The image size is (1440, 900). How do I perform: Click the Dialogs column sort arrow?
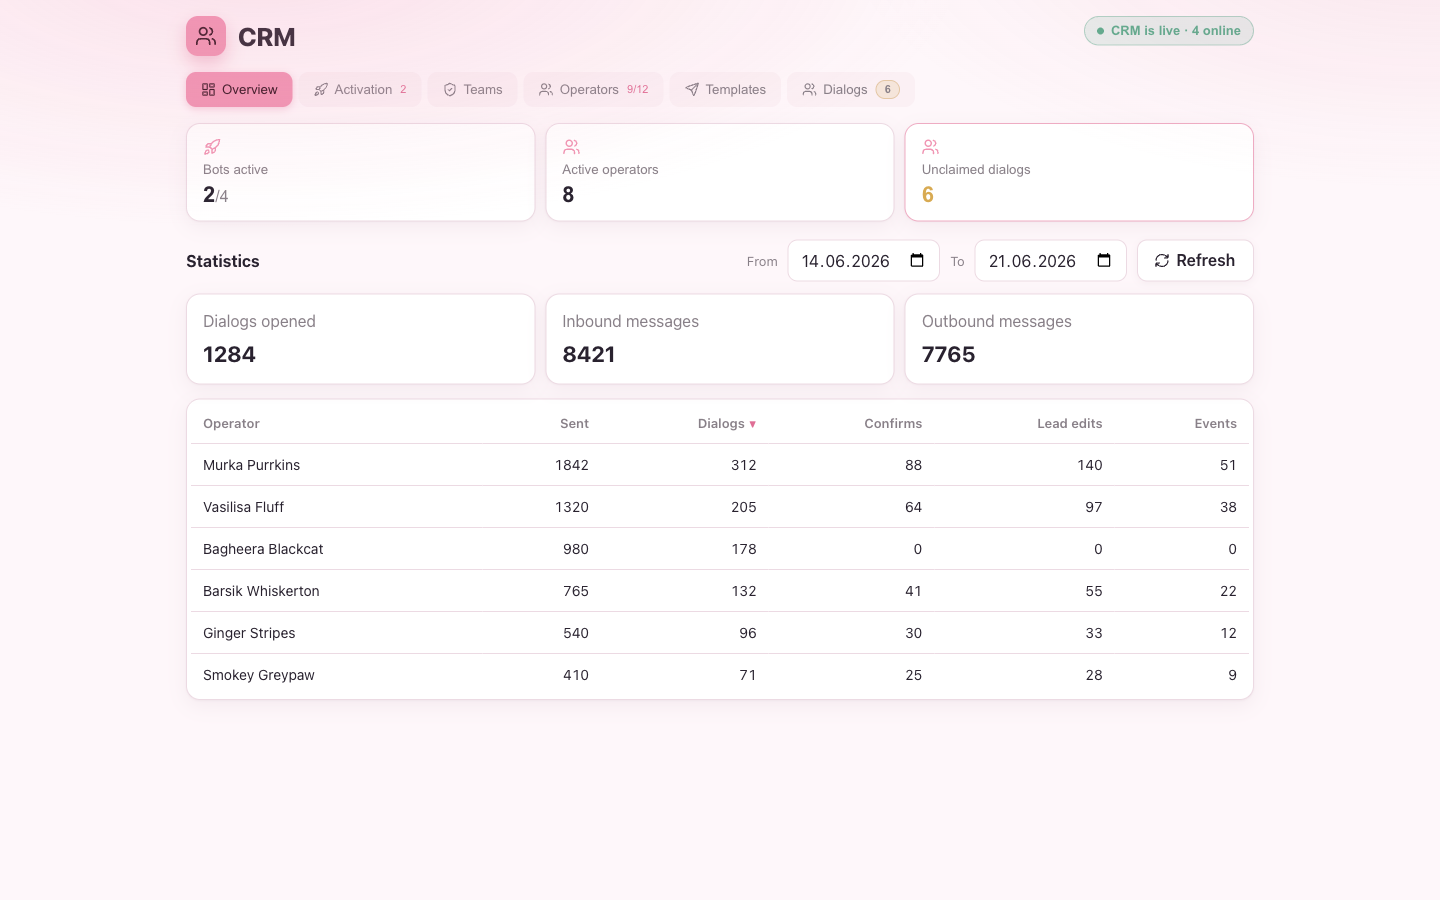coord(753,424)
